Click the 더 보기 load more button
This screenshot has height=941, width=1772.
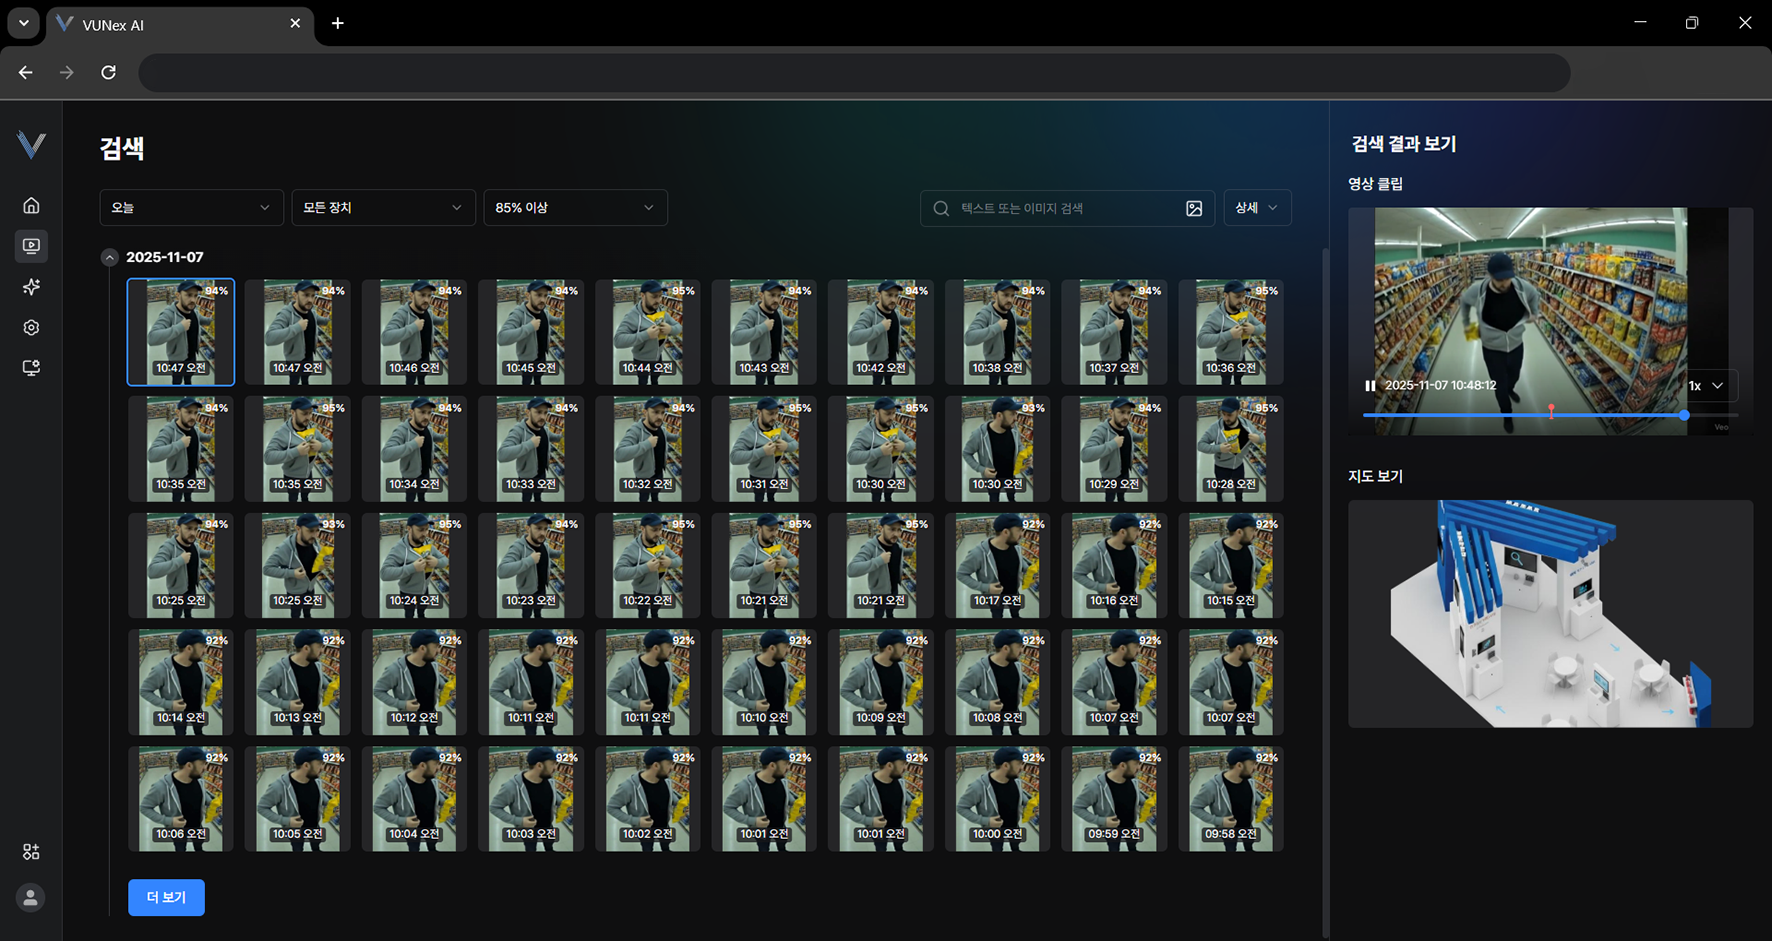166,898
